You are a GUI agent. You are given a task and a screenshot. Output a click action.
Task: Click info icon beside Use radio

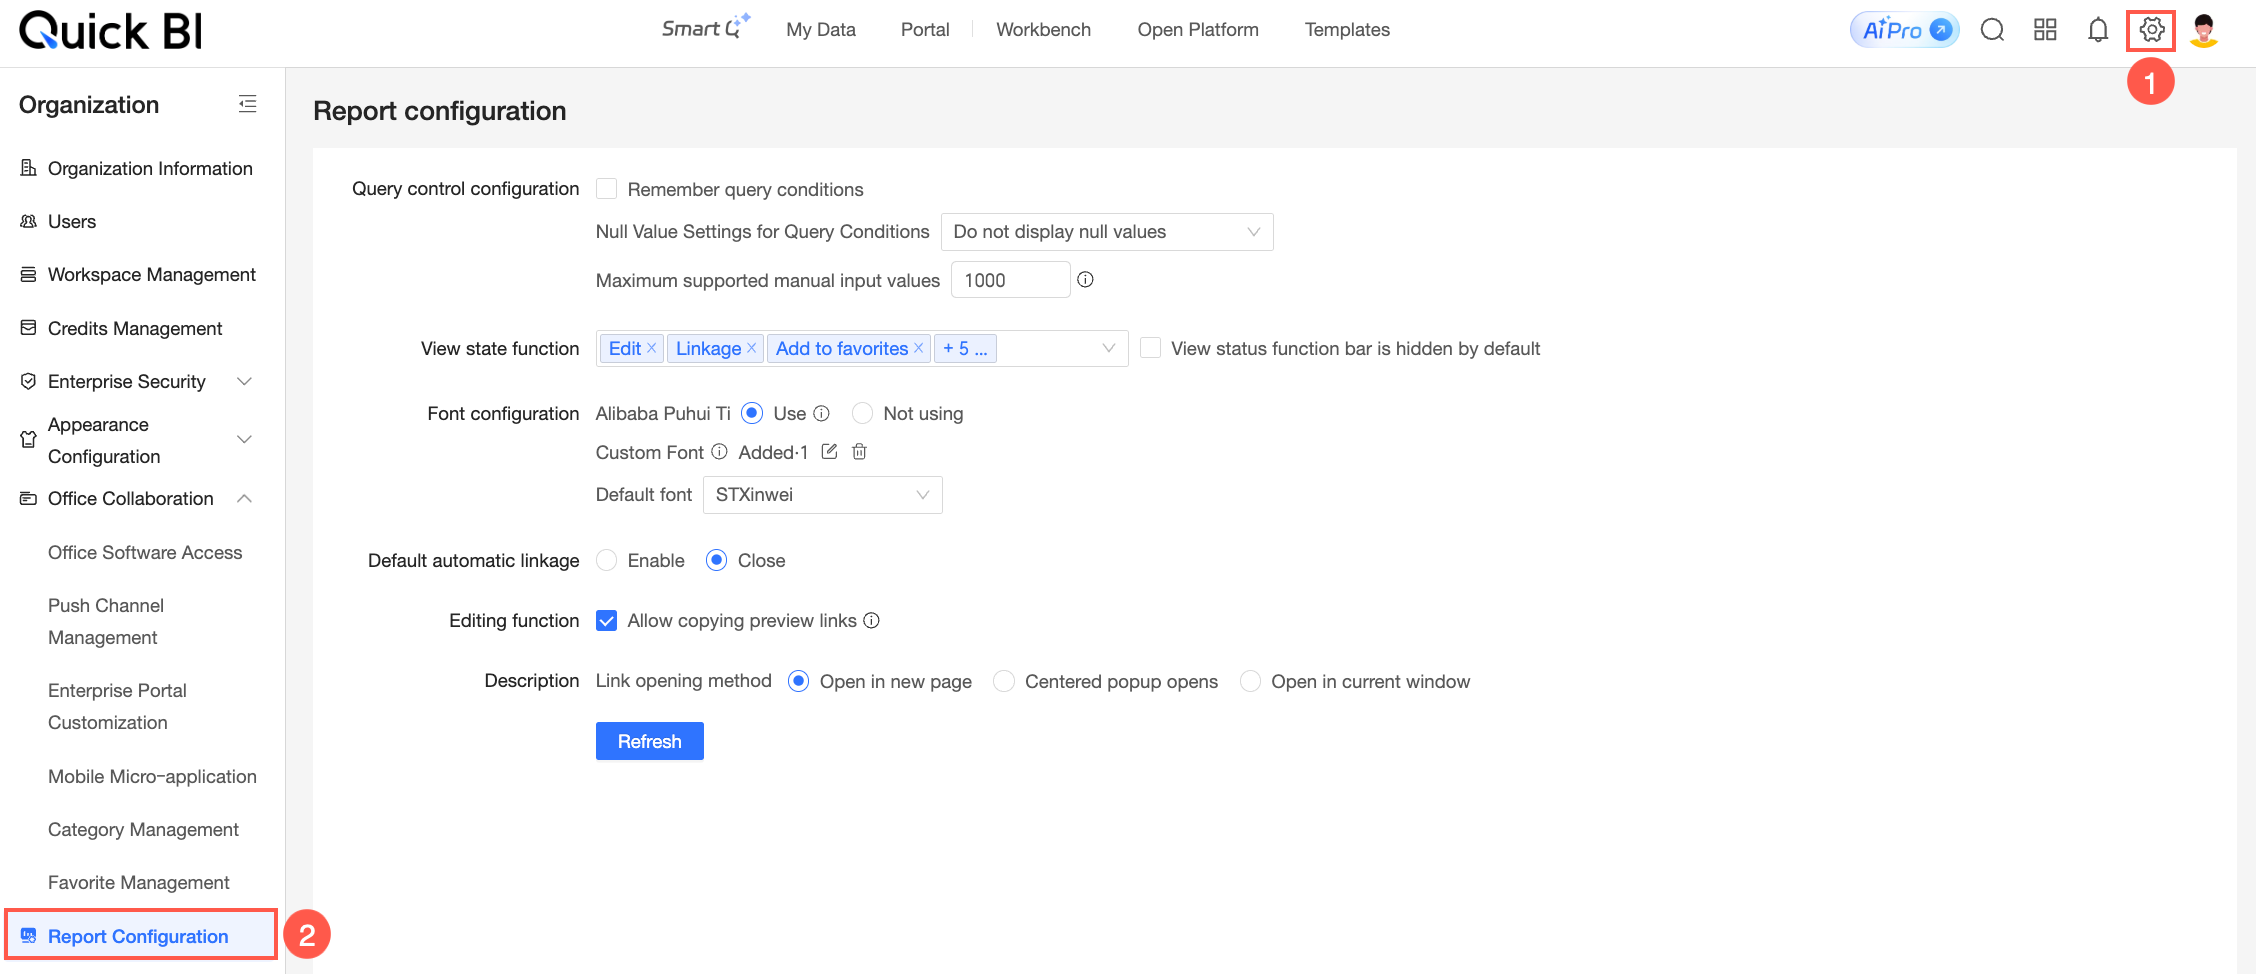point(821,413)
